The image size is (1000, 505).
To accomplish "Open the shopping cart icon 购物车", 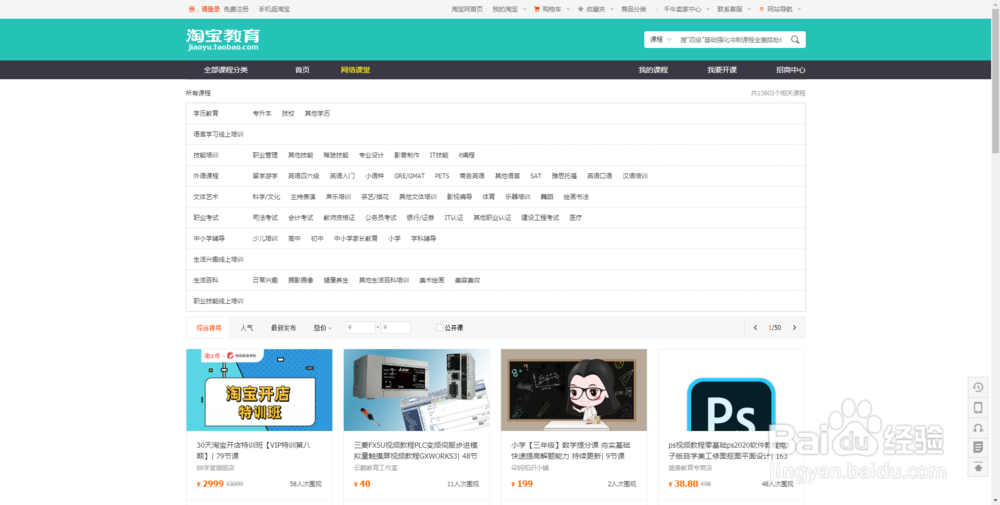I will [536, 9].
